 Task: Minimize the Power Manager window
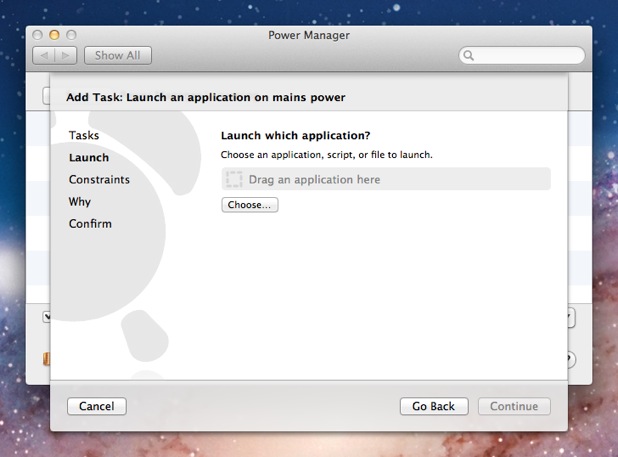[x=55, y=35]
